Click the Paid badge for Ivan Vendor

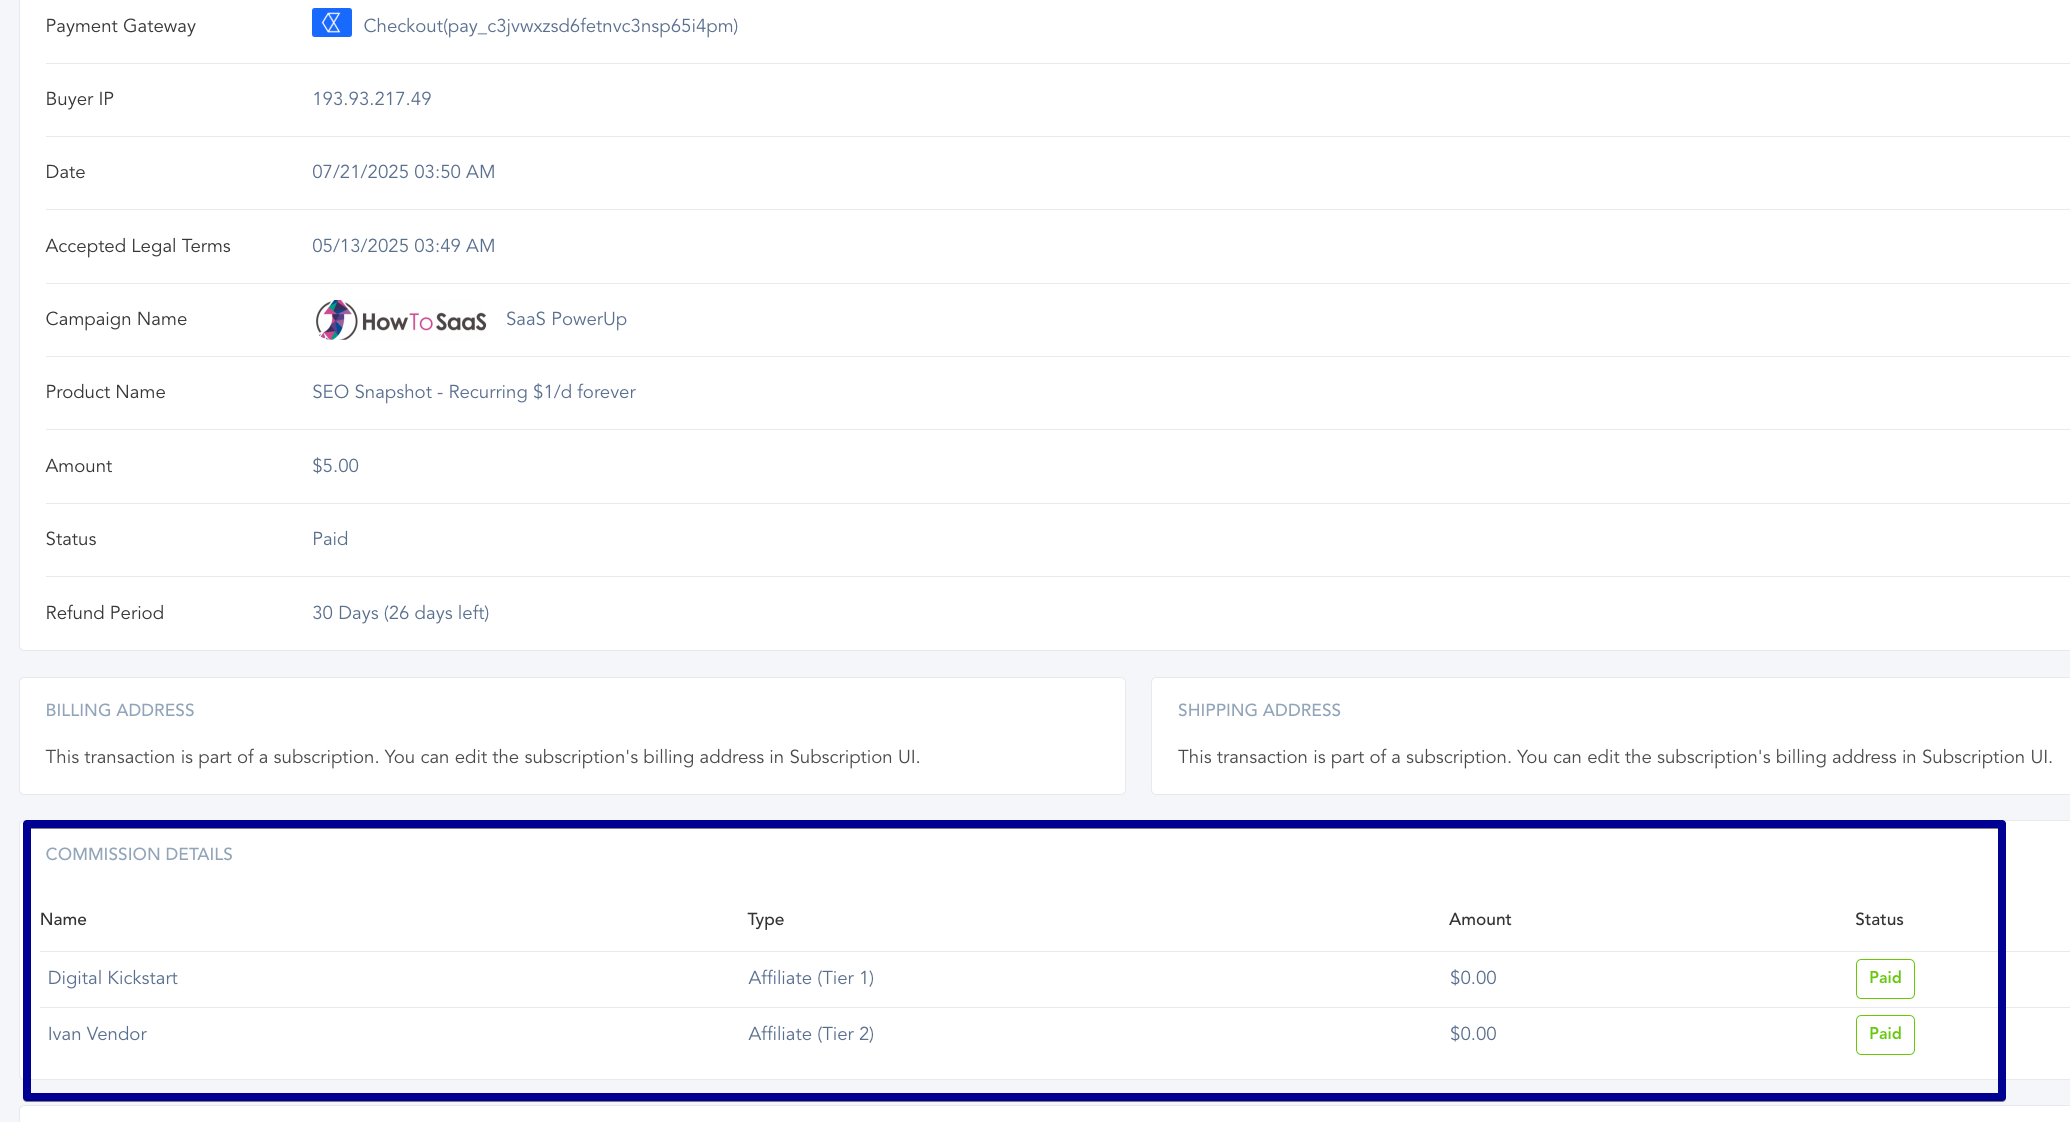click(1884, 1034)
